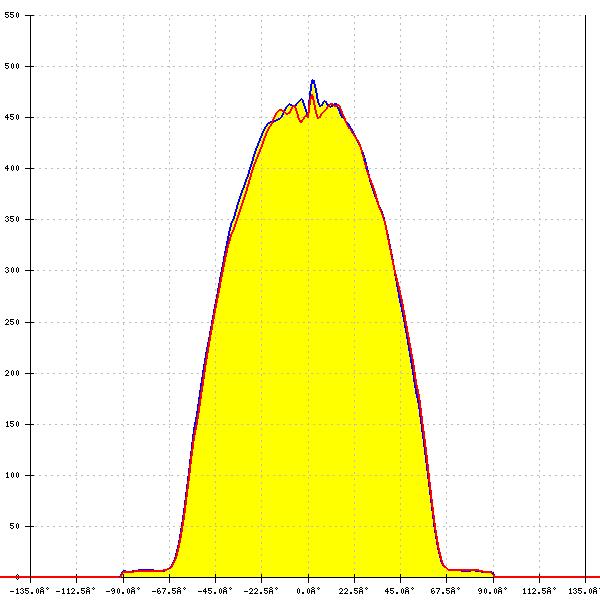This screenshot has height=600, width=600.
Task: Select the 67.5° x-axis label
Action: tap(445, 591)
